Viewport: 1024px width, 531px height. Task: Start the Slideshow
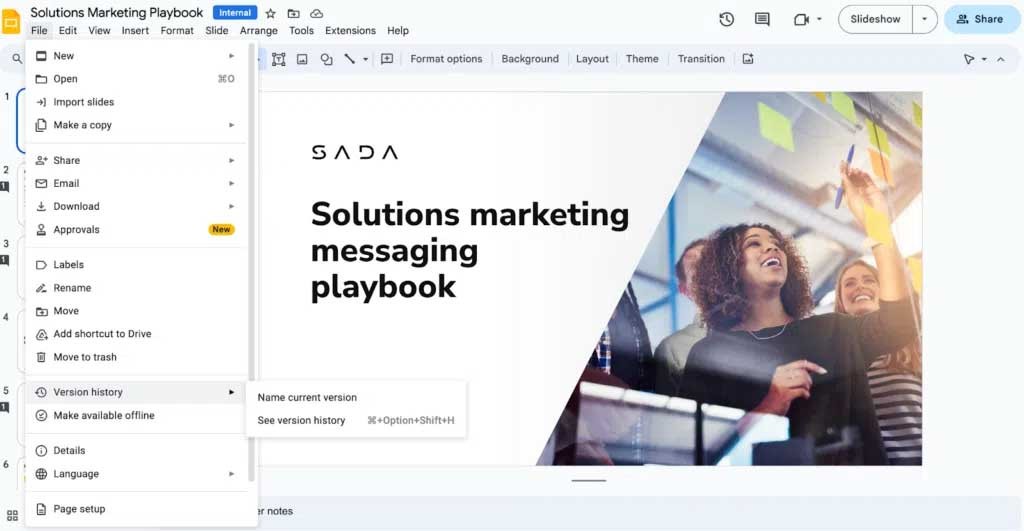coord(875,19)
